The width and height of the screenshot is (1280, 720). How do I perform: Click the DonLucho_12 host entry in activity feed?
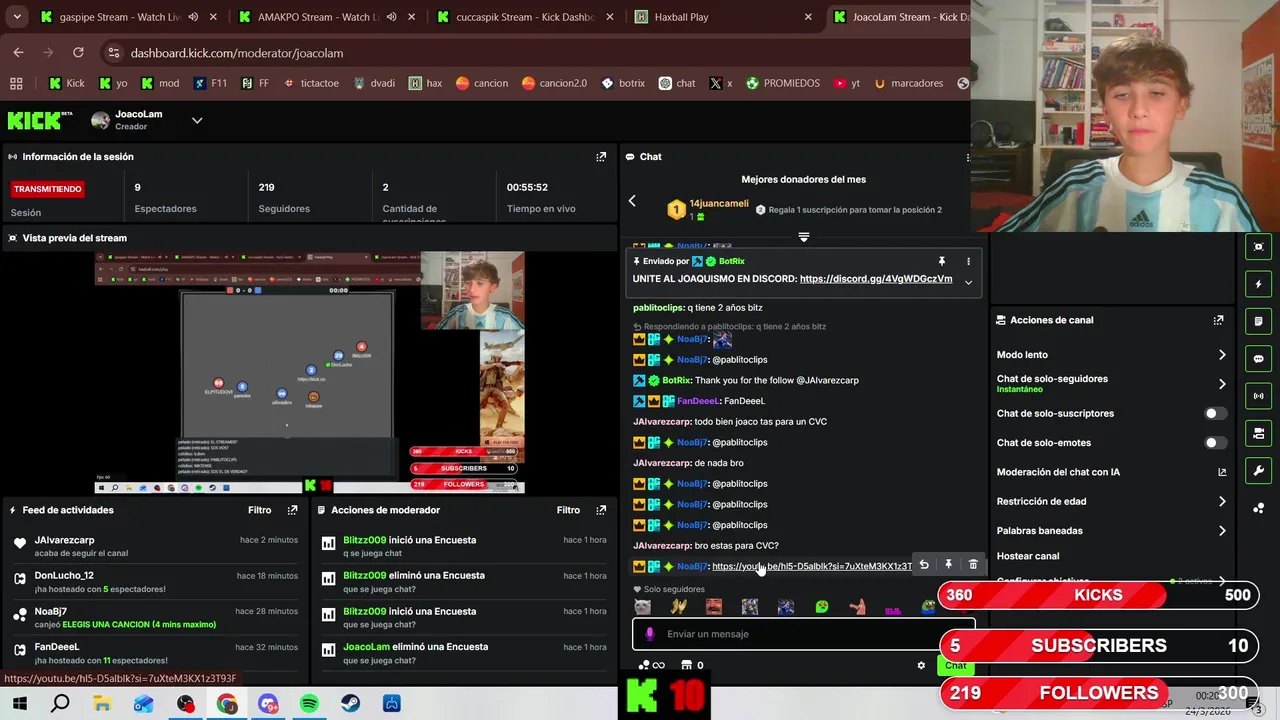[x=156, y=582]
